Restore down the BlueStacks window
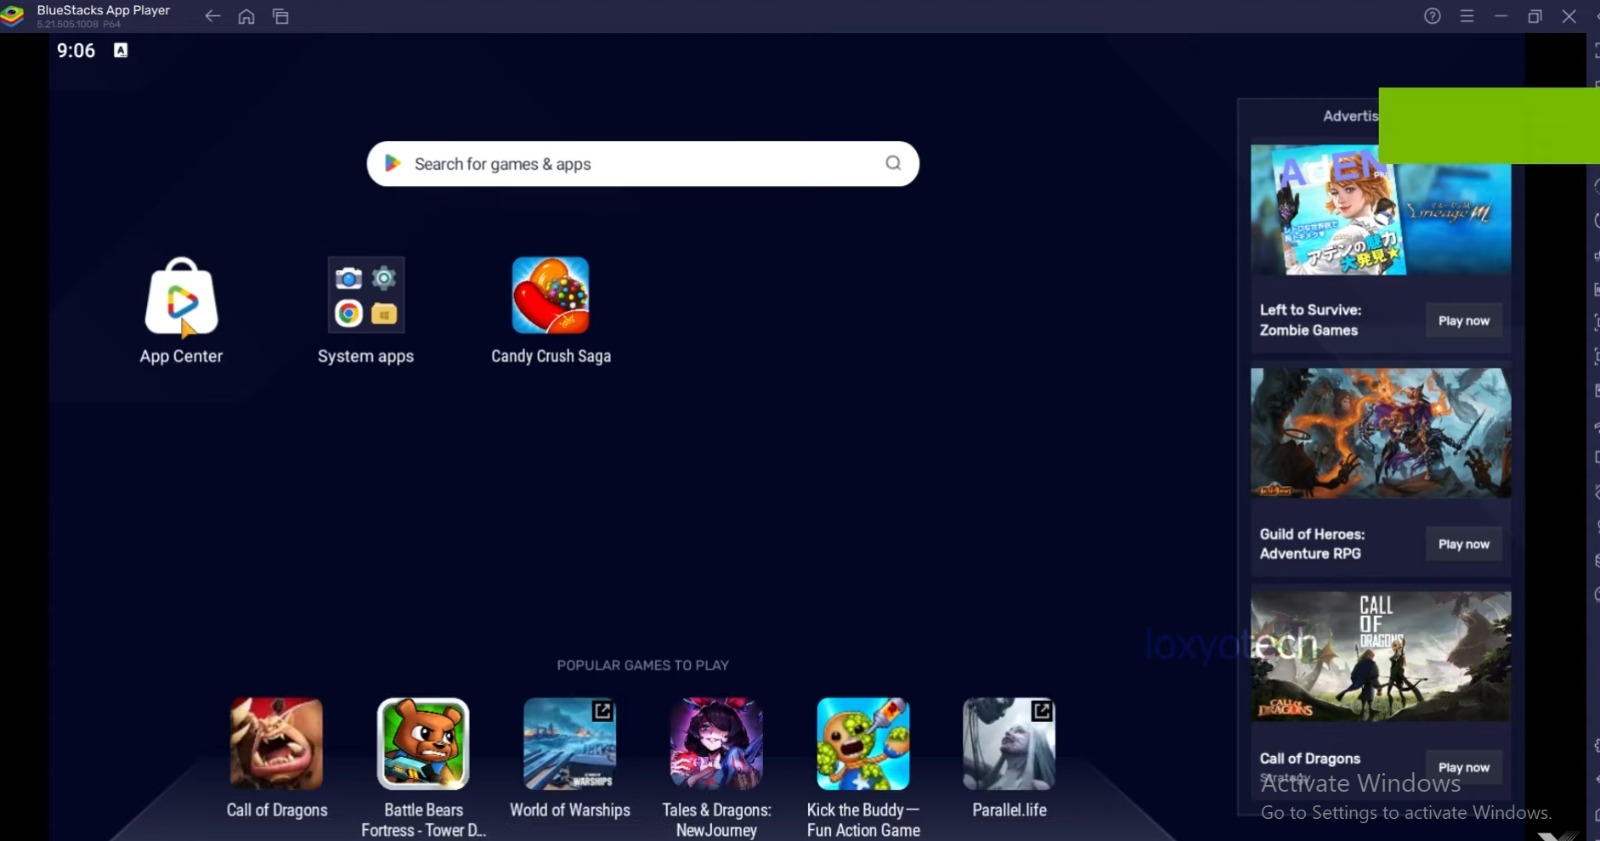The height and width of the screenshot is (841, 1600). 1535,16
